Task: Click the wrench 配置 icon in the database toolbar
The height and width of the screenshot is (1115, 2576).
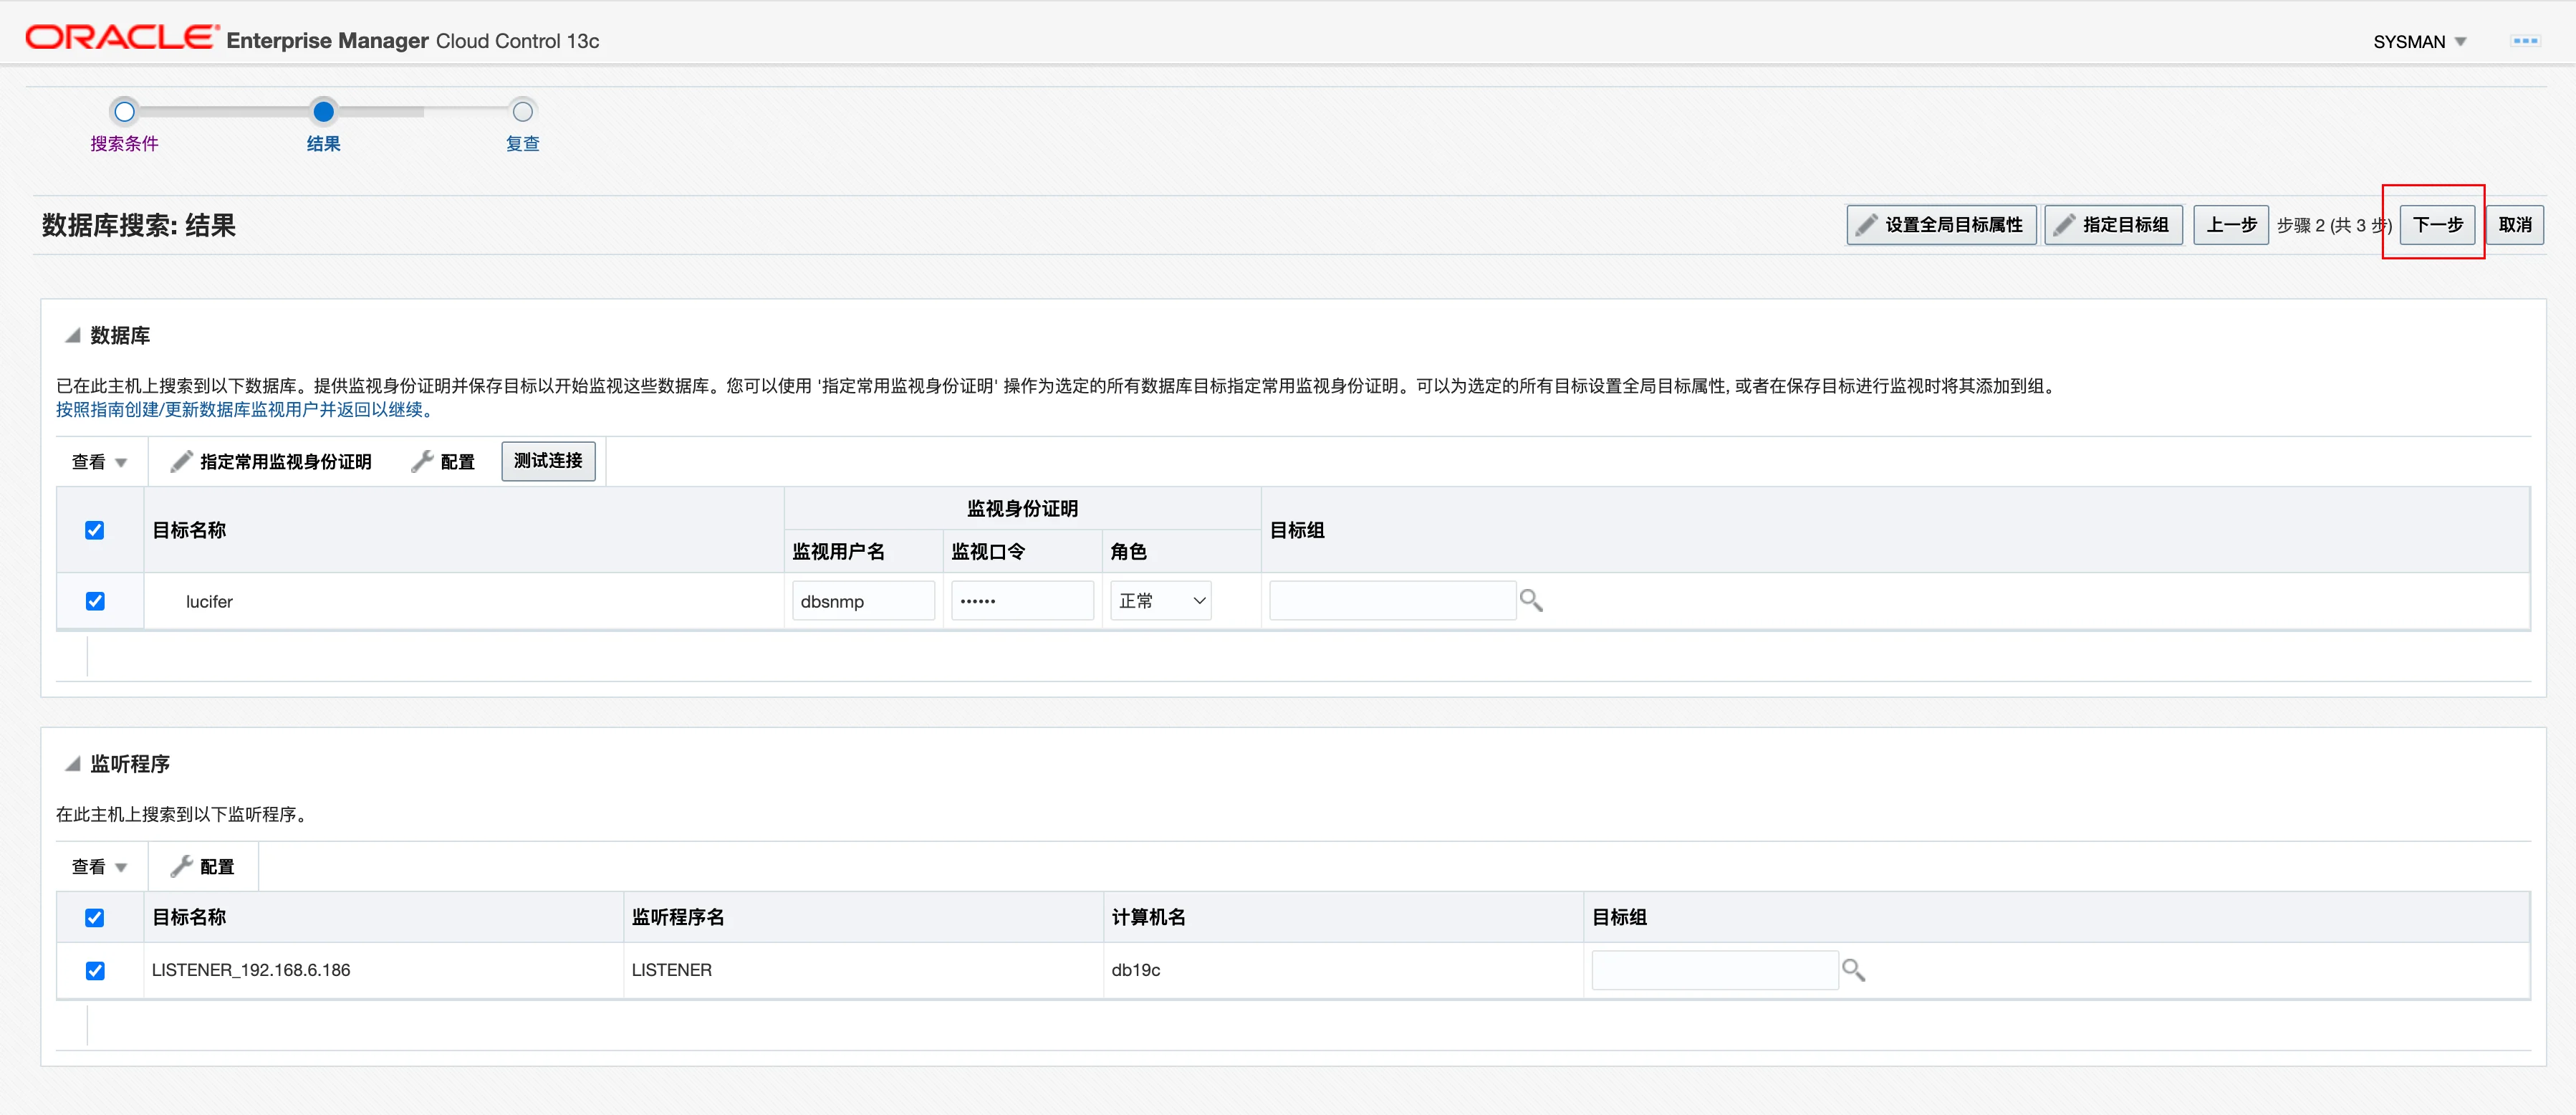Action: pos(422,461)
